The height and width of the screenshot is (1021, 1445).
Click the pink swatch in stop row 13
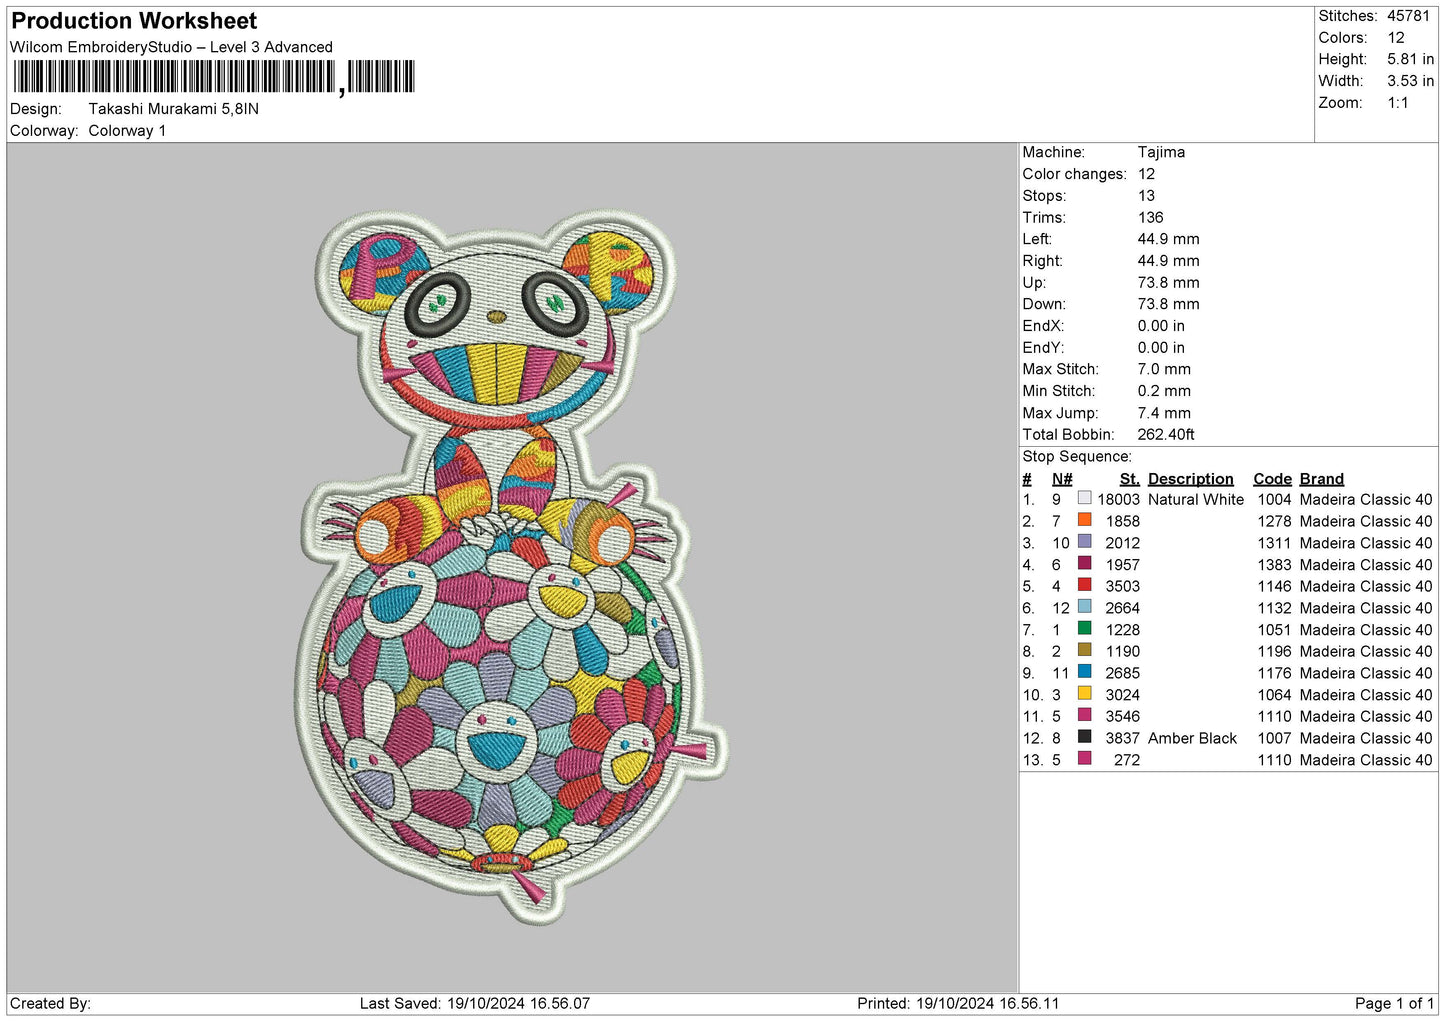[x=1084, y=759]
